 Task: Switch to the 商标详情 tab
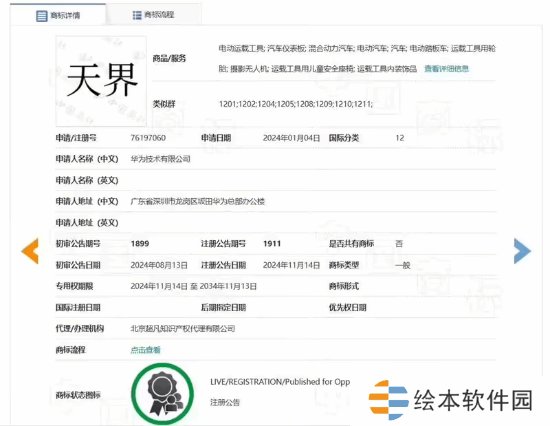click(x=58, y=15)
